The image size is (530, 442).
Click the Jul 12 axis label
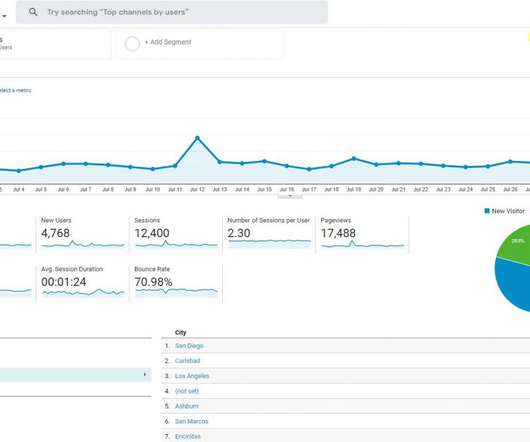[197, 190]
